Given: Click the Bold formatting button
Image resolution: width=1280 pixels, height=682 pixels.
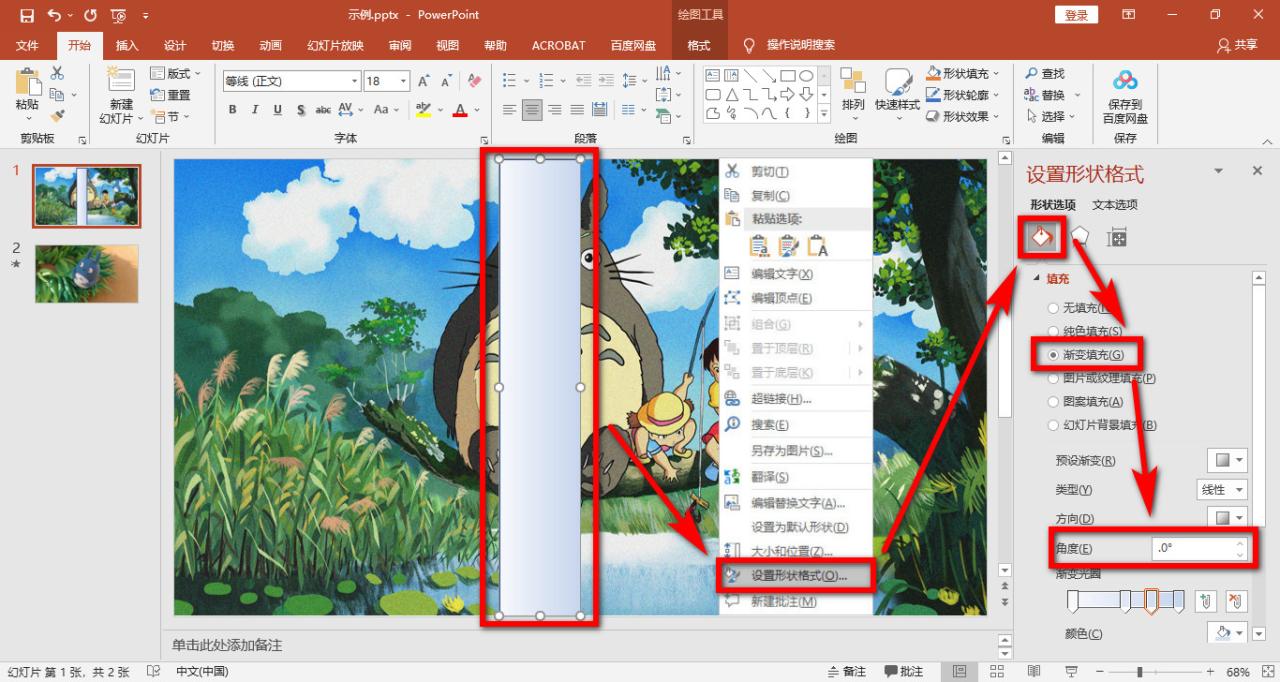Looking at the screenshot, I should tap(233, 110).
